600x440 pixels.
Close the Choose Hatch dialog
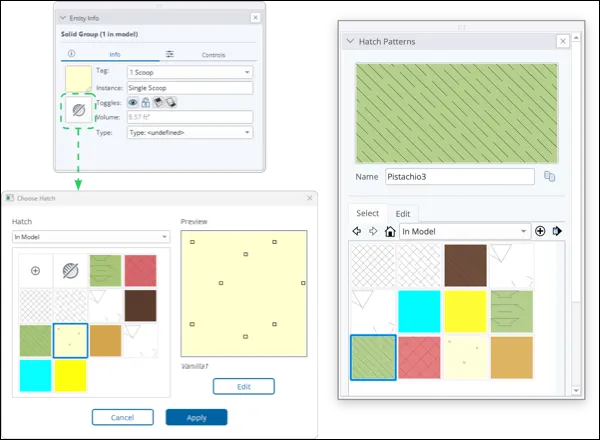[x=310, y=198]
